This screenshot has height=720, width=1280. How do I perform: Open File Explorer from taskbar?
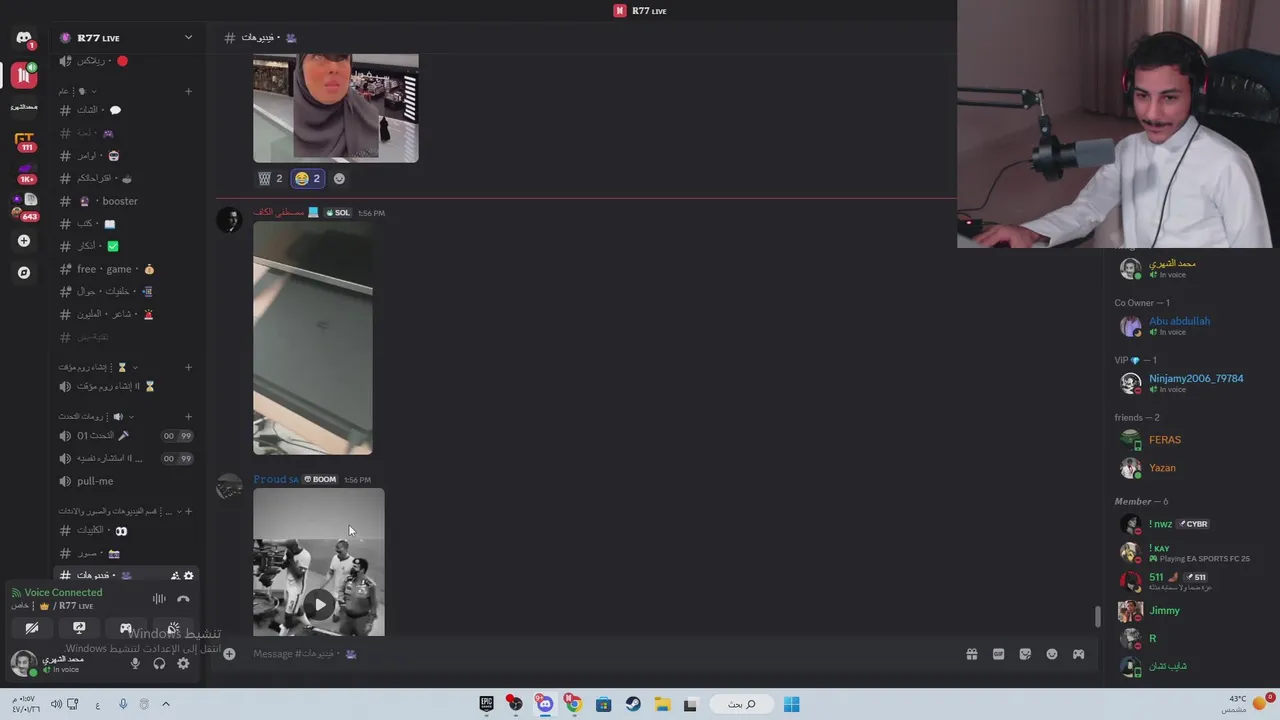662,704
